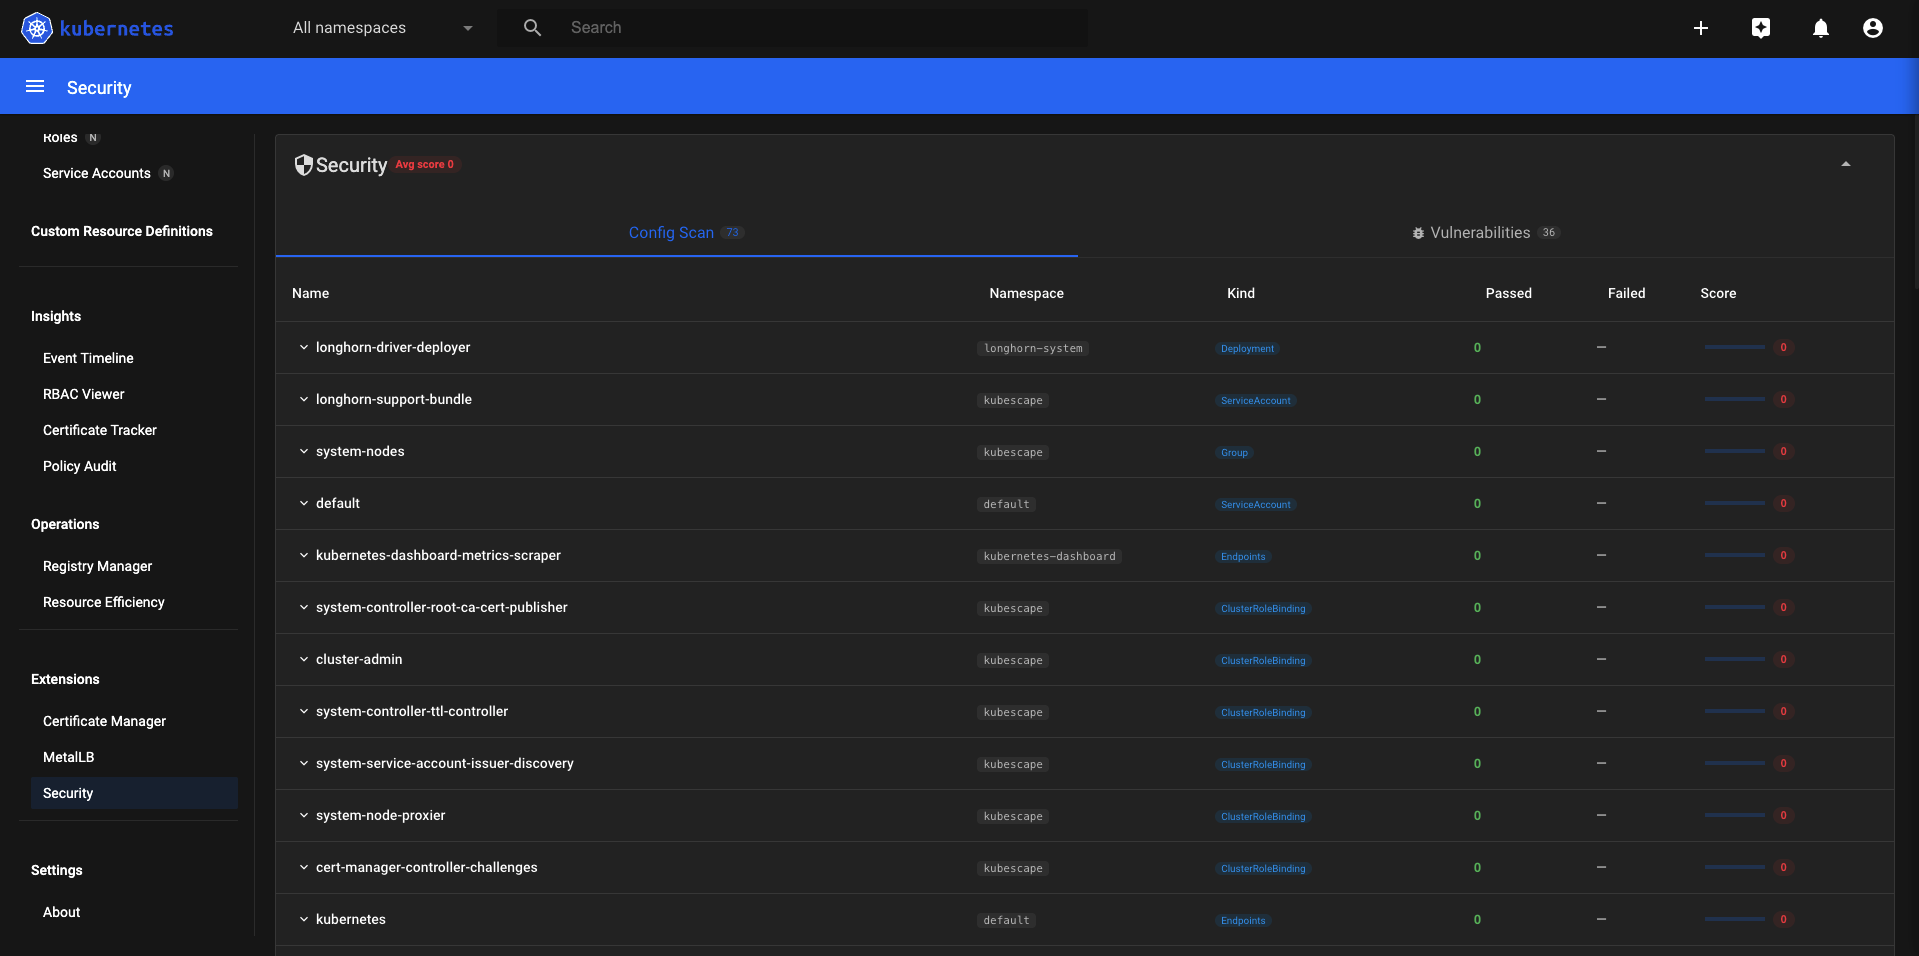Expand the system-nodes row

[x=303, y=451]
